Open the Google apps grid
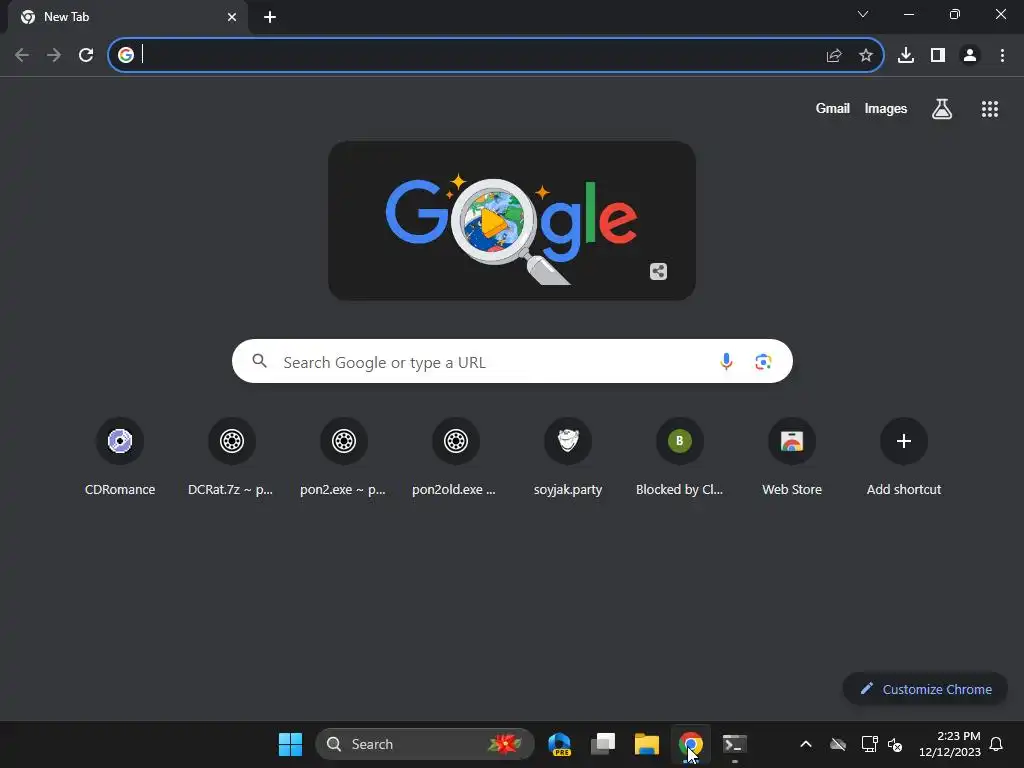The image size is (1024, 768). (x=989, y=109)
